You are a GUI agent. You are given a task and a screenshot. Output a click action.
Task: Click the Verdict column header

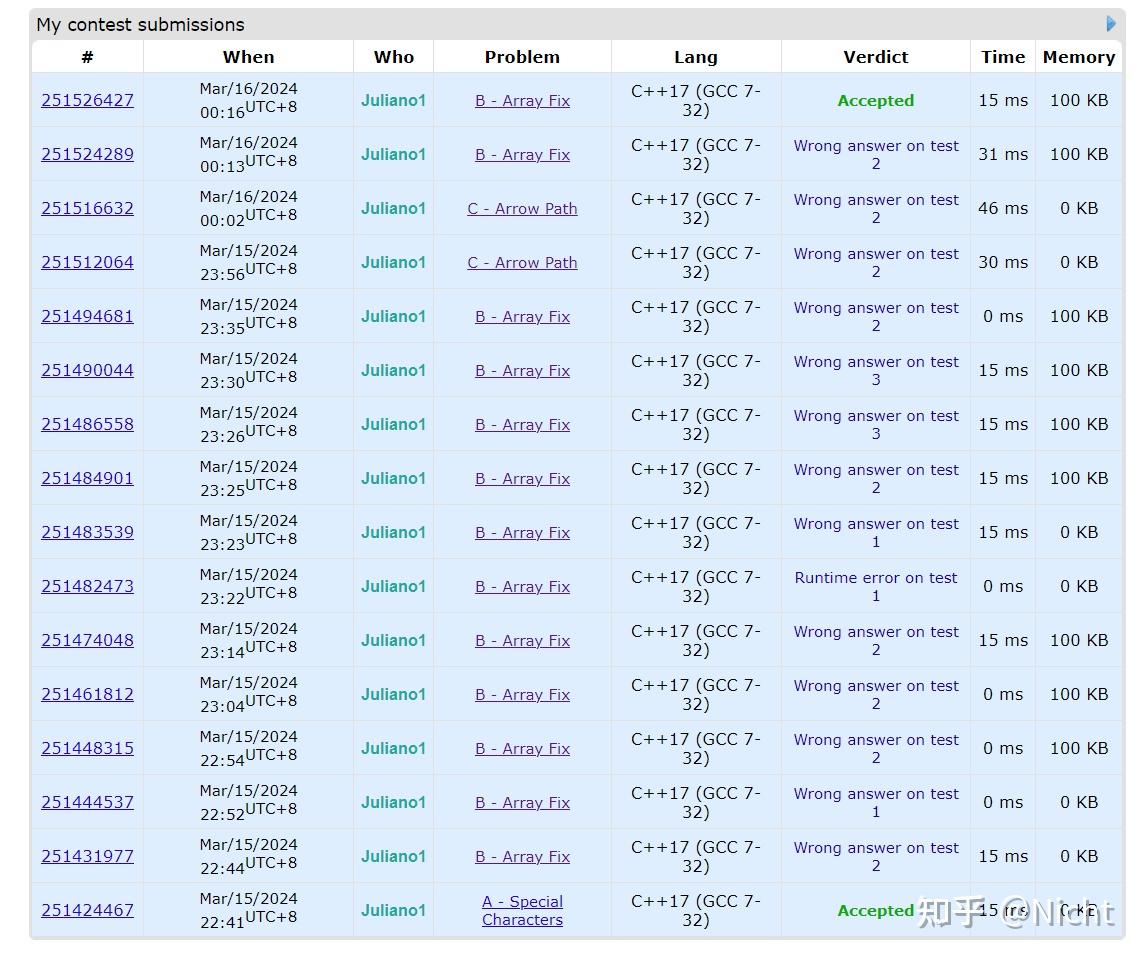pyautogui.click(x=875, y=57)
